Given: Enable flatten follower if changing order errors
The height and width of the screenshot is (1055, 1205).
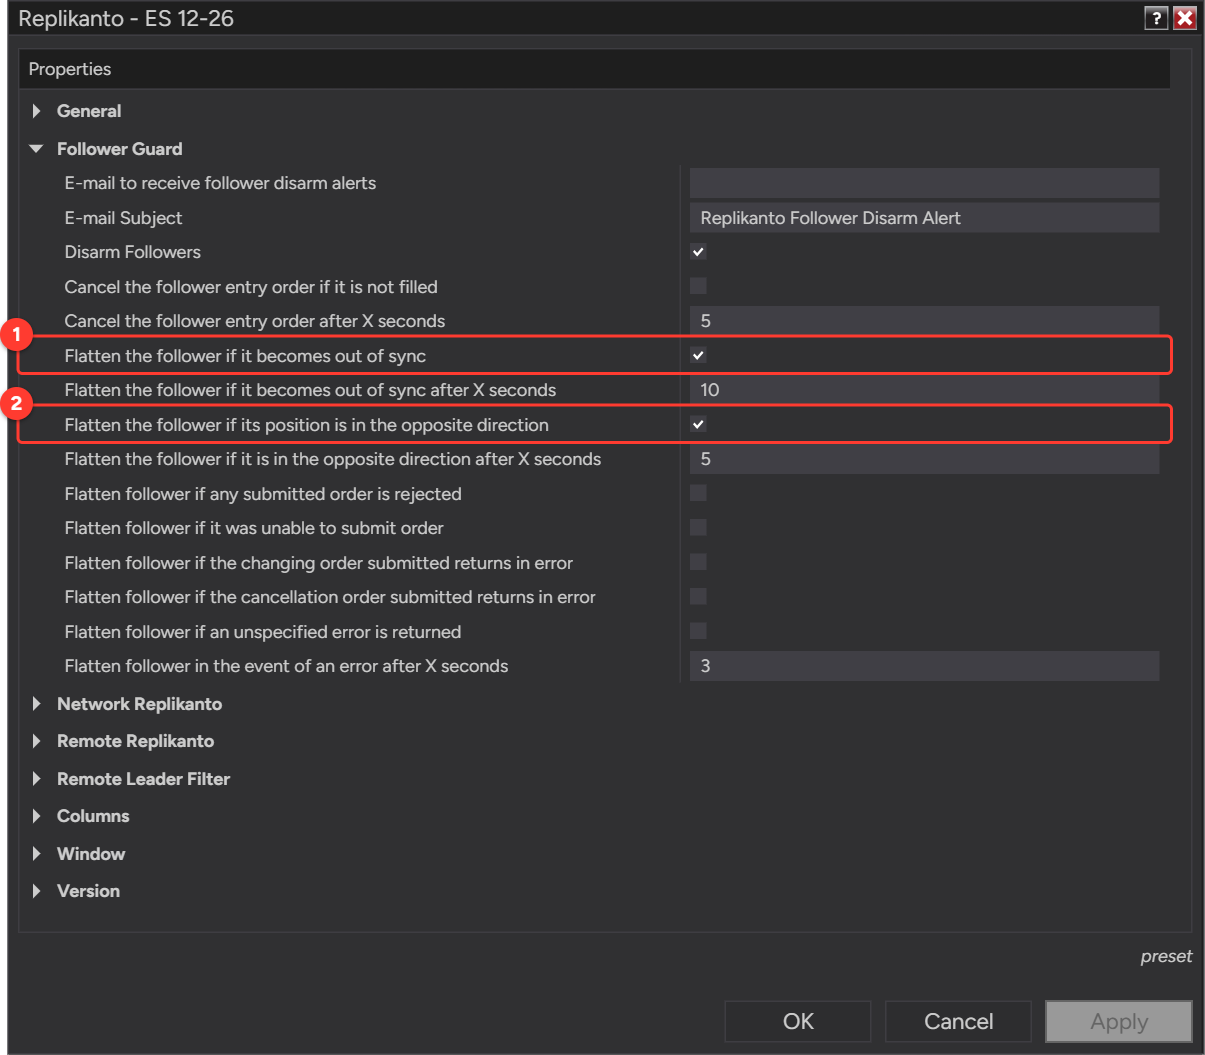Looking at the screenshot, I should click(698, 562).
